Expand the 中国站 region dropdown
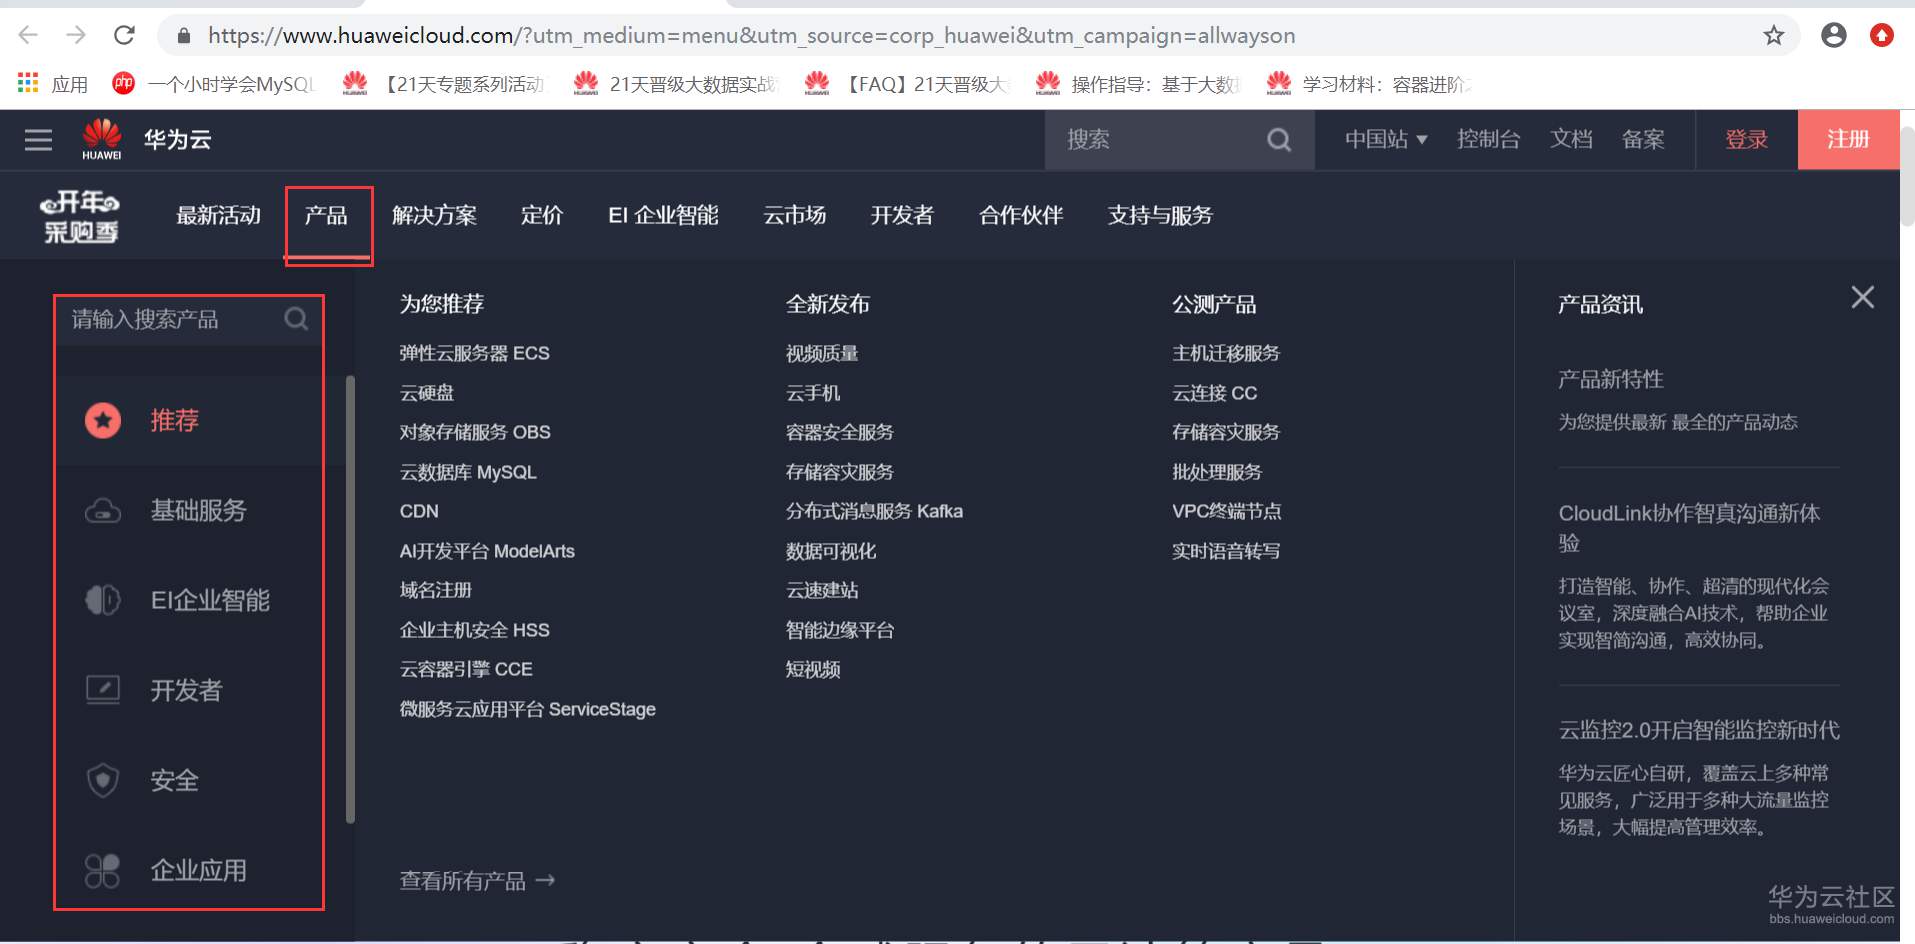 click(1386, 140)
